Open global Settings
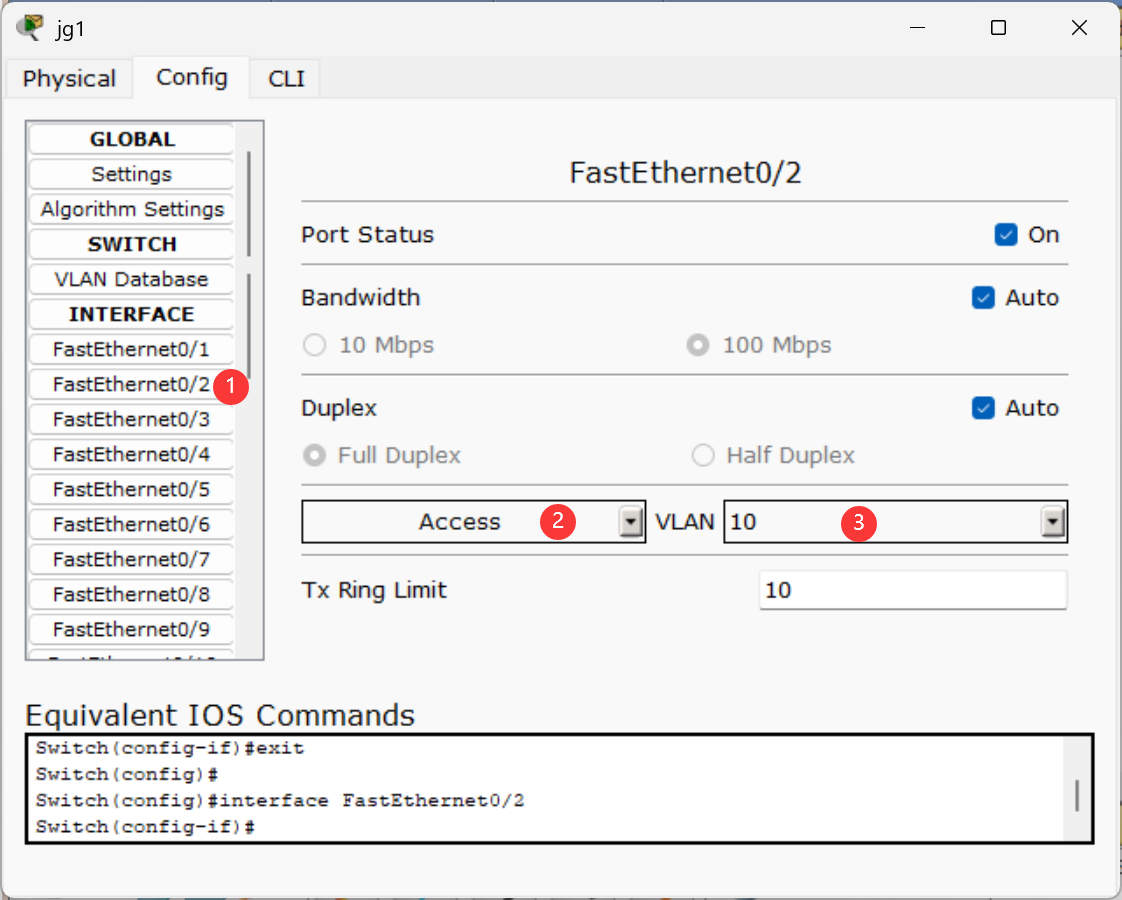The width and height of the screenshot is (1122, 900). point(132,174)
